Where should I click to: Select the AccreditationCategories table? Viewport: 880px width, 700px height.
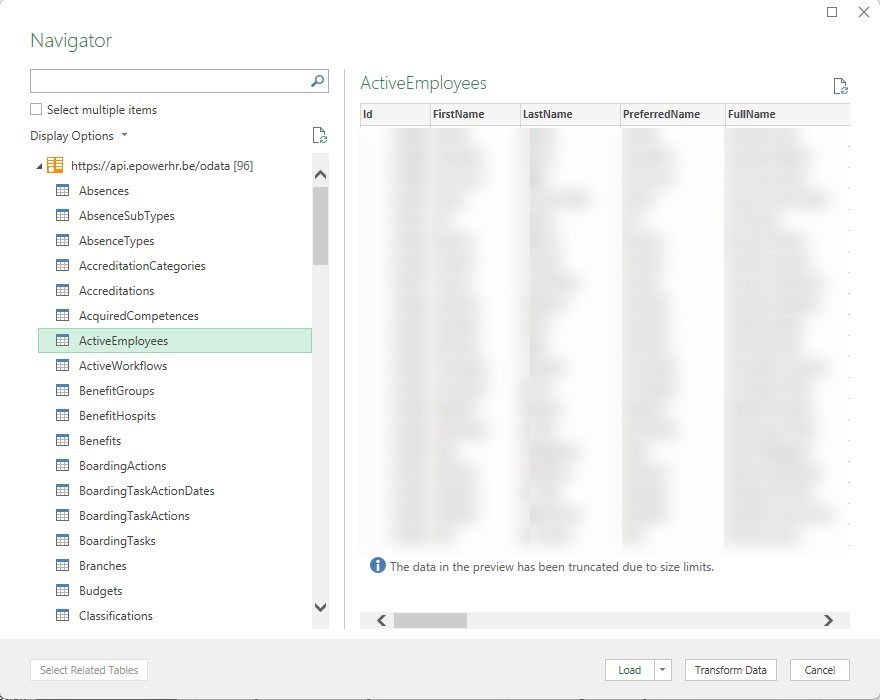click(175, 266)
